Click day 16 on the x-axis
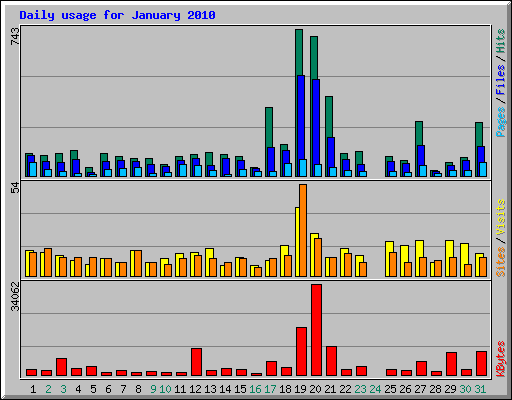The width and height of the screenshot is (512, 400). [255, 389]
